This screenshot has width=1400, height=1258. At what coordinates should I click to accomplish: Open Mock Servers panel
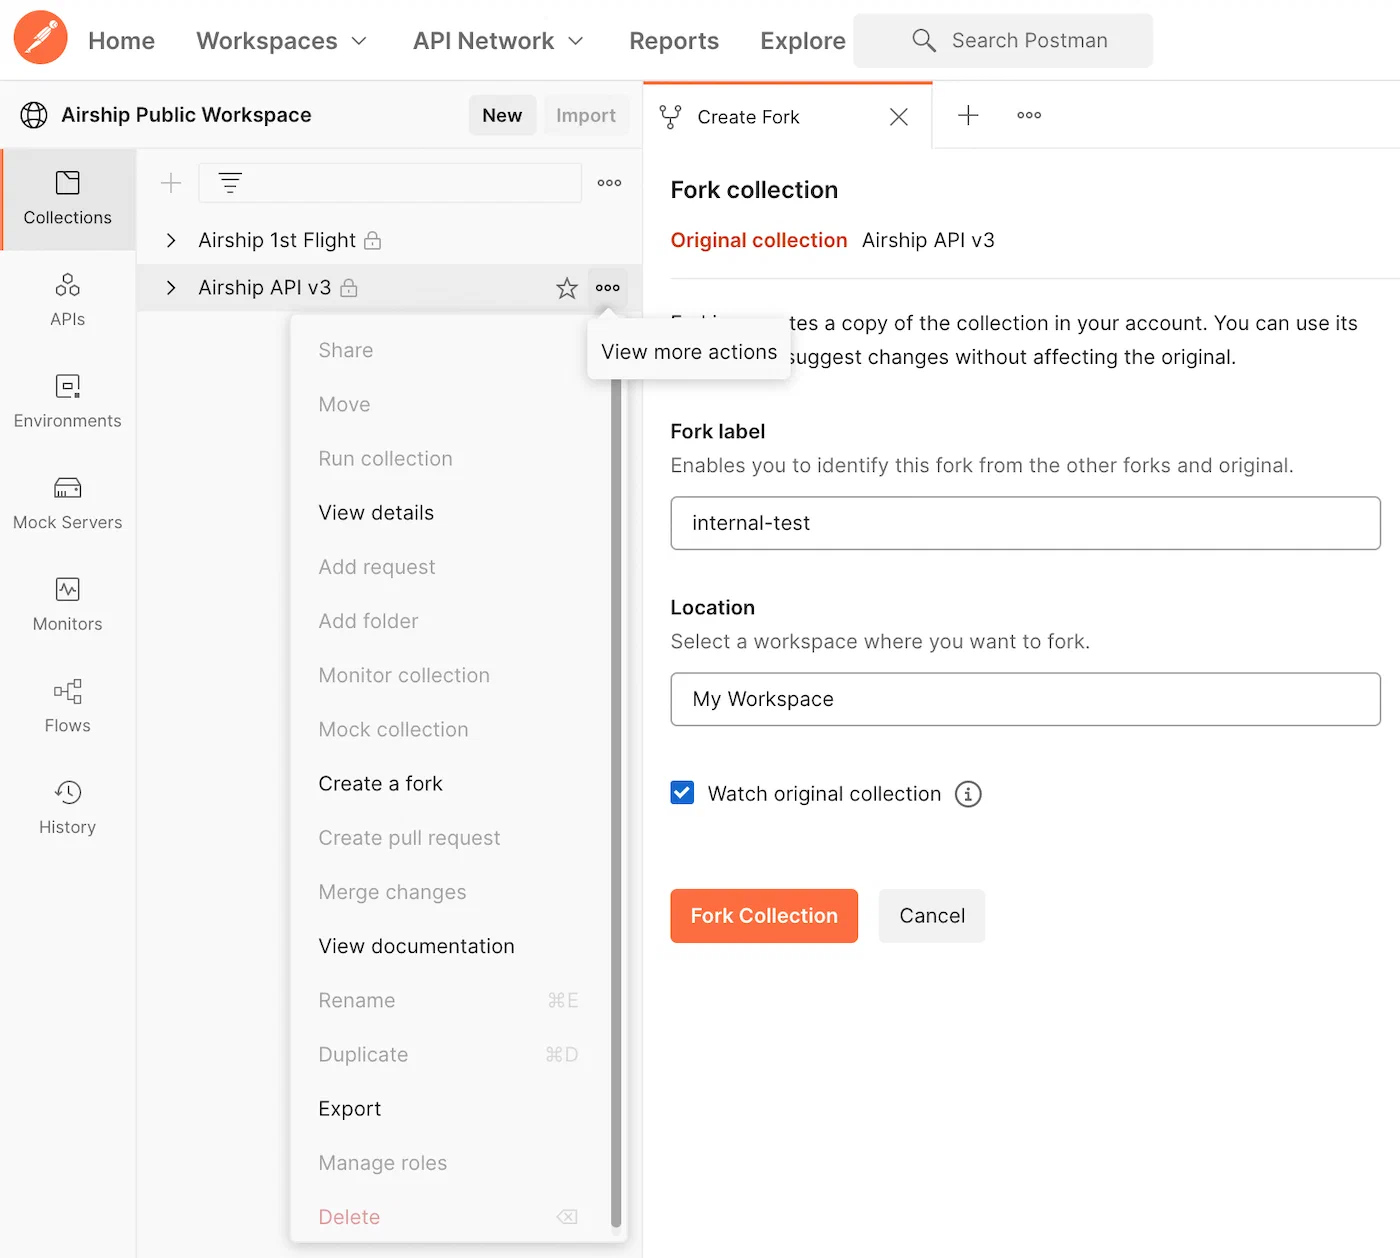pyautogui.click(x=67, y=503)
